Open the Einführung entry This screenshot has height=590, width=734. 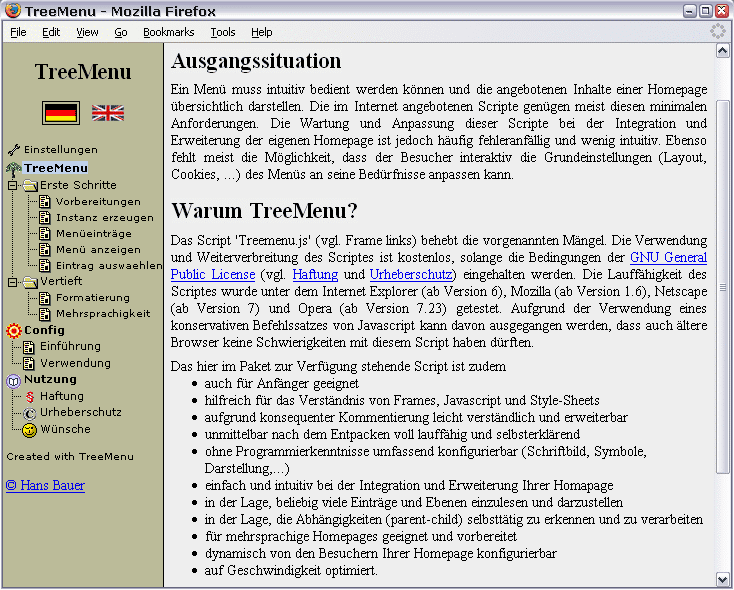point(70,347)
